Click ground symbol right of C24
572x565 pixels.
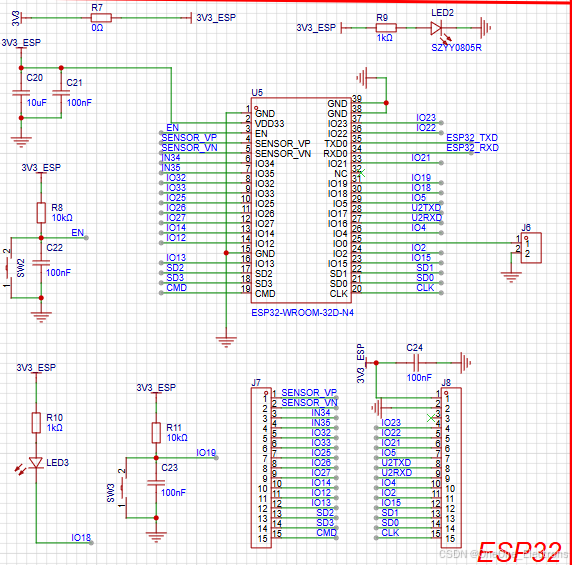(466, 363)
